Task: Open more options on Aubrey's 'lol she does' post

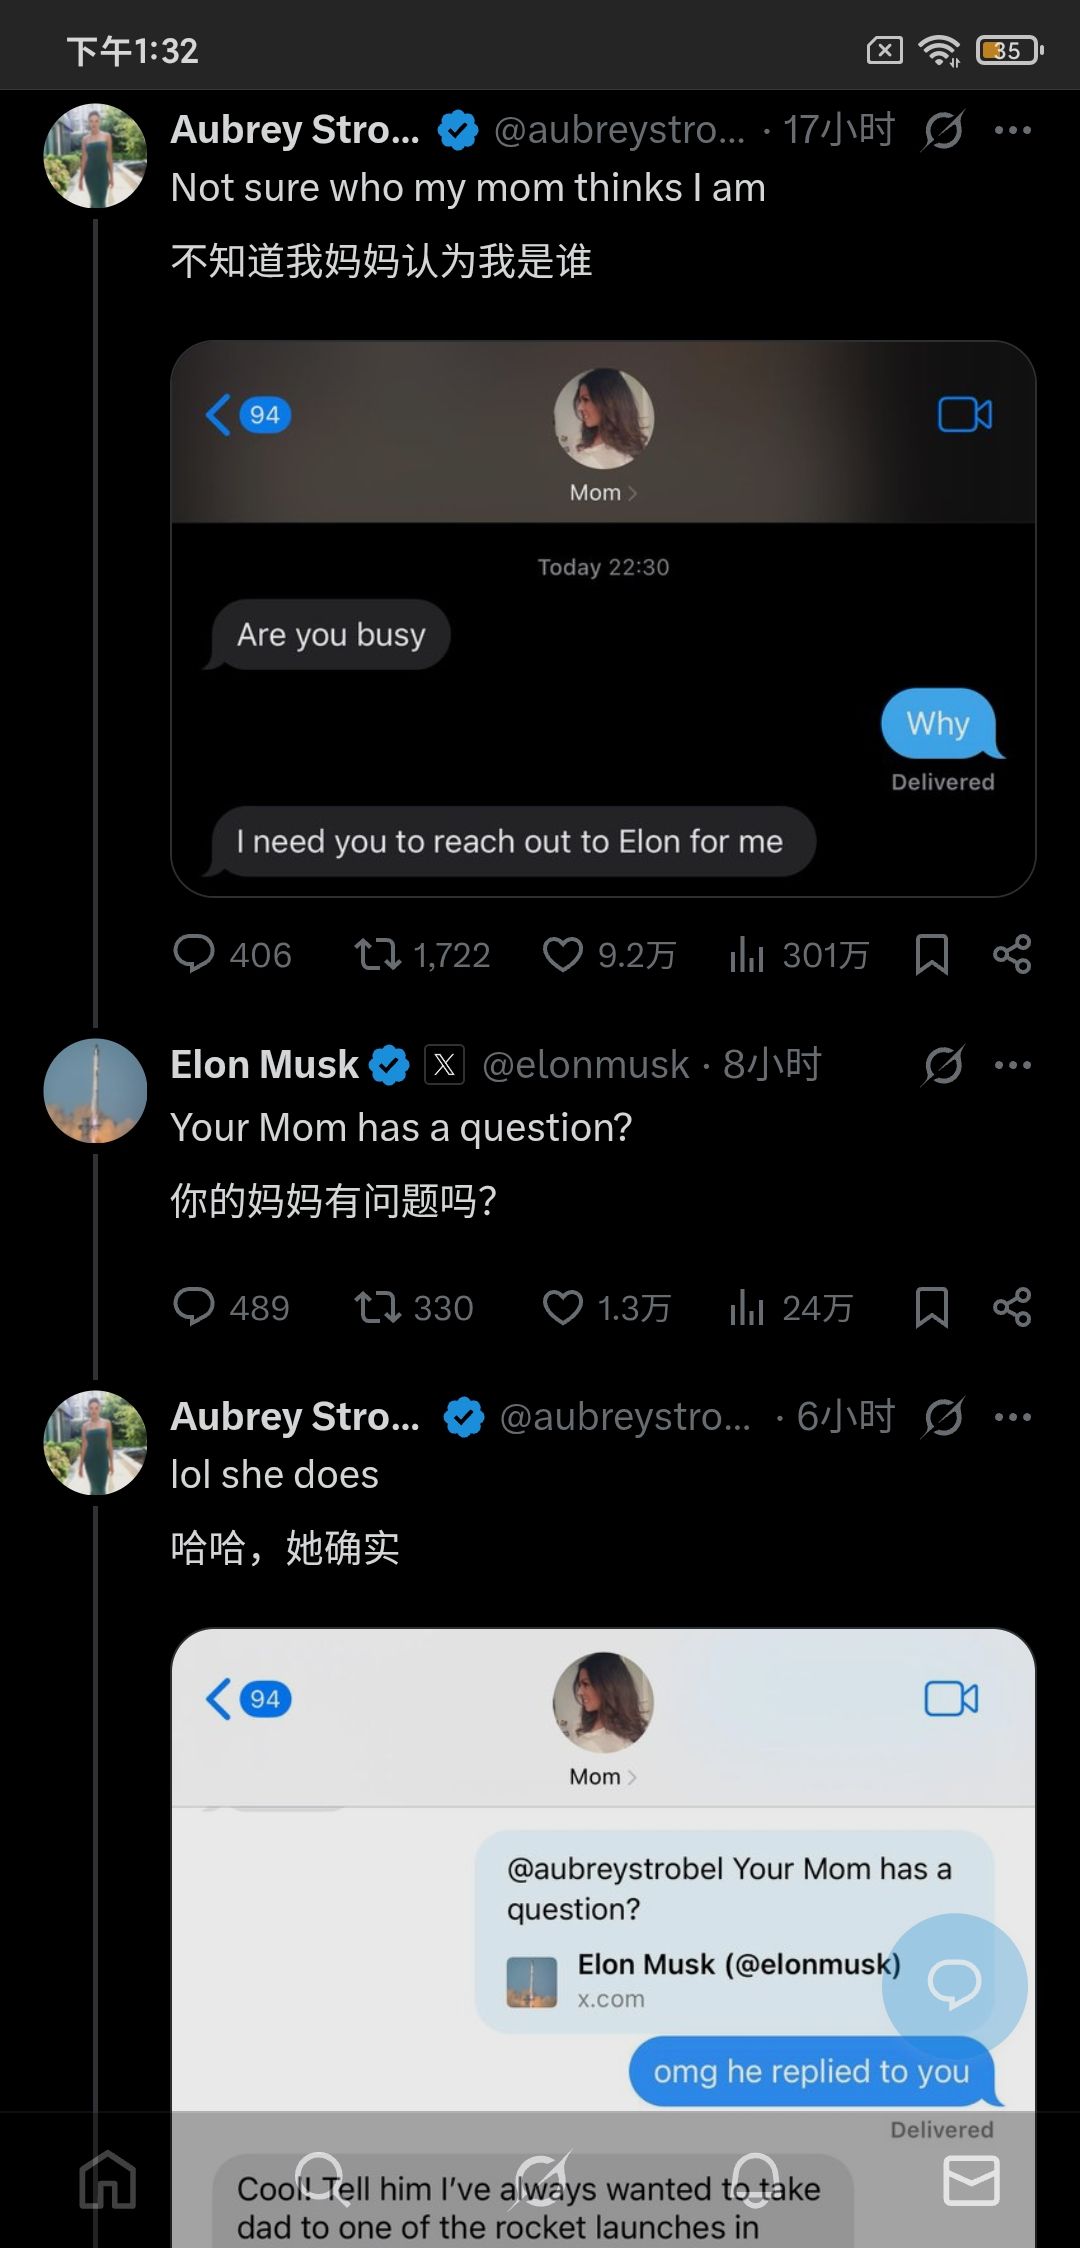Action: pos(1012,1417)
